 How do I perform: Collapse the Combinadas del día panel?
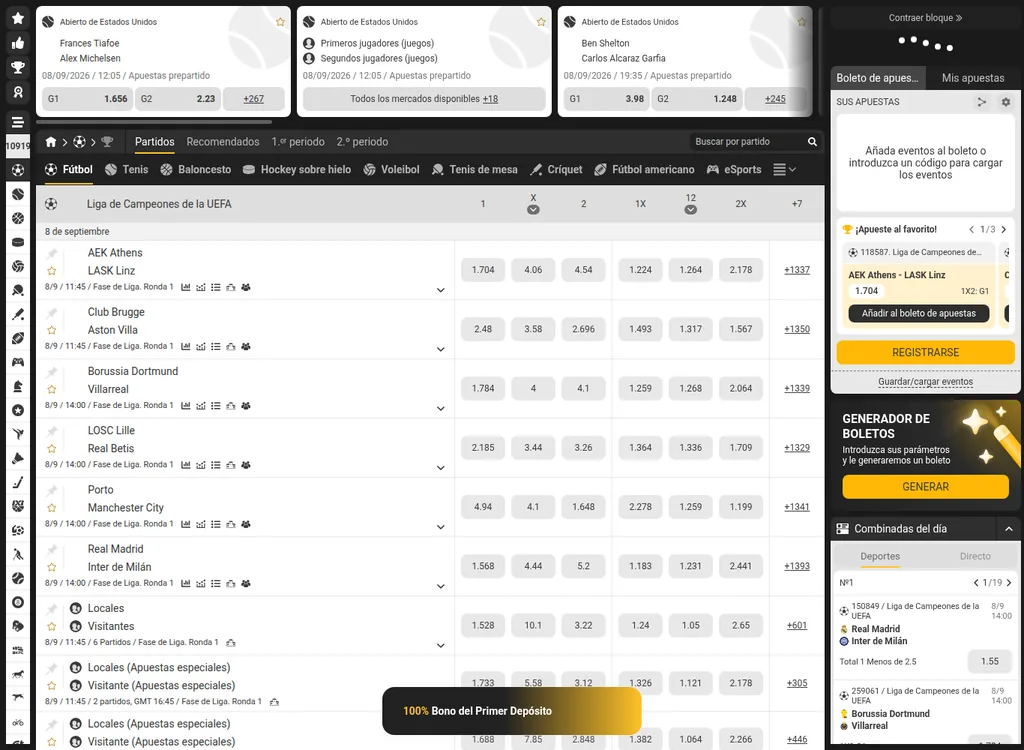(x=1008, y=529)
